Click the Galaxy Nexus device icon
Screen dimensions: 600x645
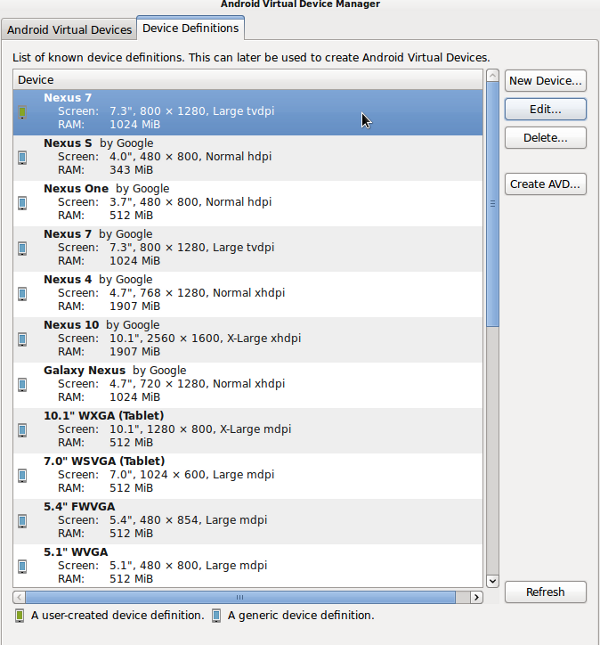pos(23,385)
